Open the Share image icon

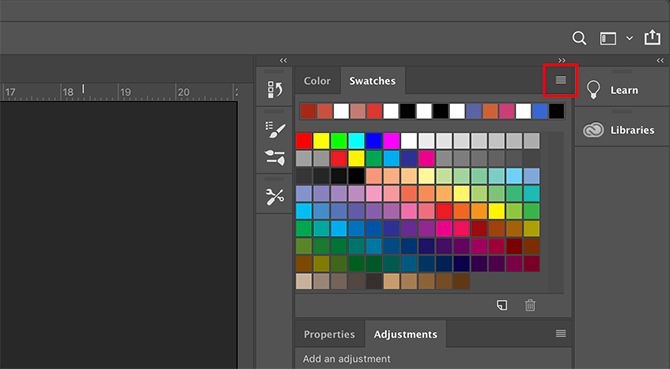coord(652,38)
